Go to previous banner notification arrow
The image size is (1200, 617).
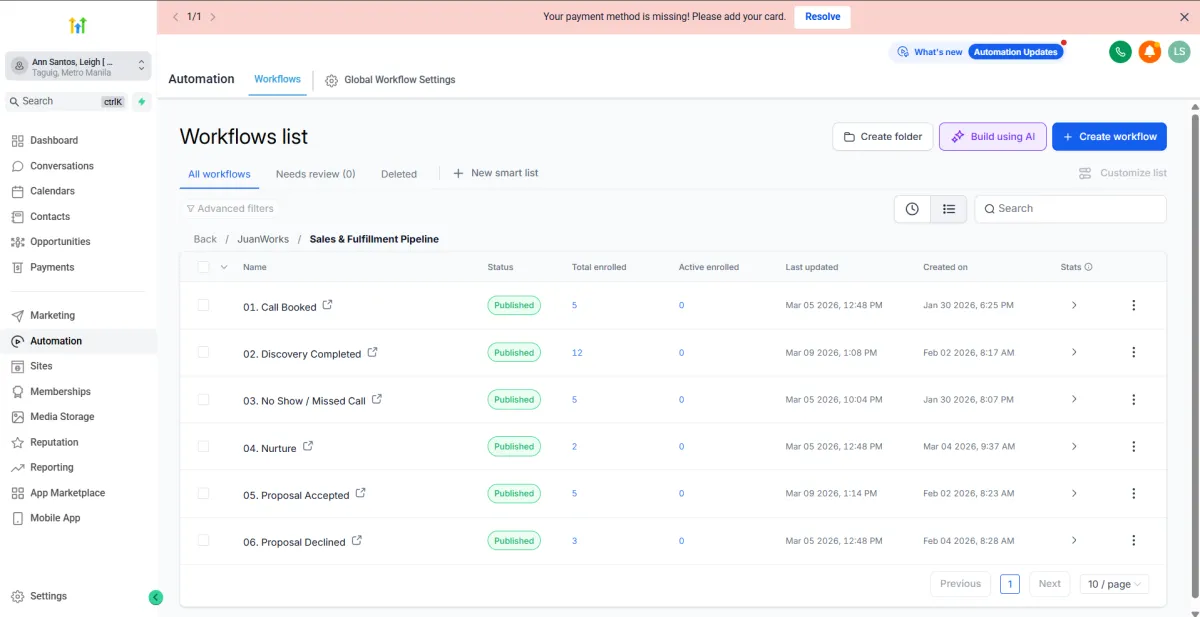(176, 17)
